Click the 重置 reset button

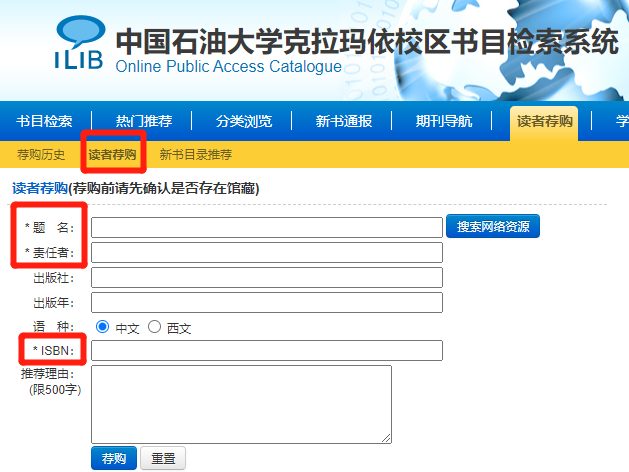[x=162, y=459]
